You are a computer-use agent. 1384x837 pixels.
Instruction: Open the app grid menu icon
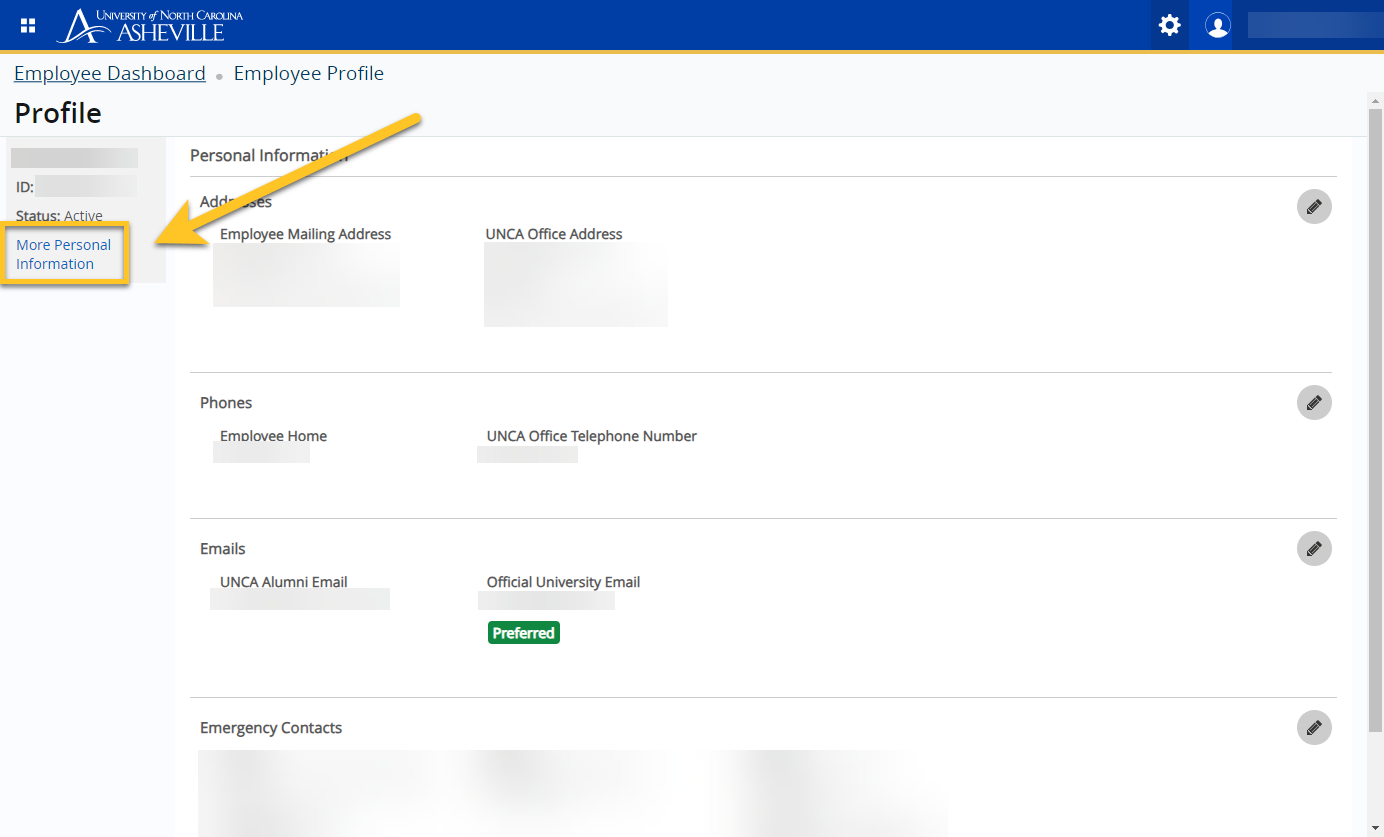(x=28, y=25)
